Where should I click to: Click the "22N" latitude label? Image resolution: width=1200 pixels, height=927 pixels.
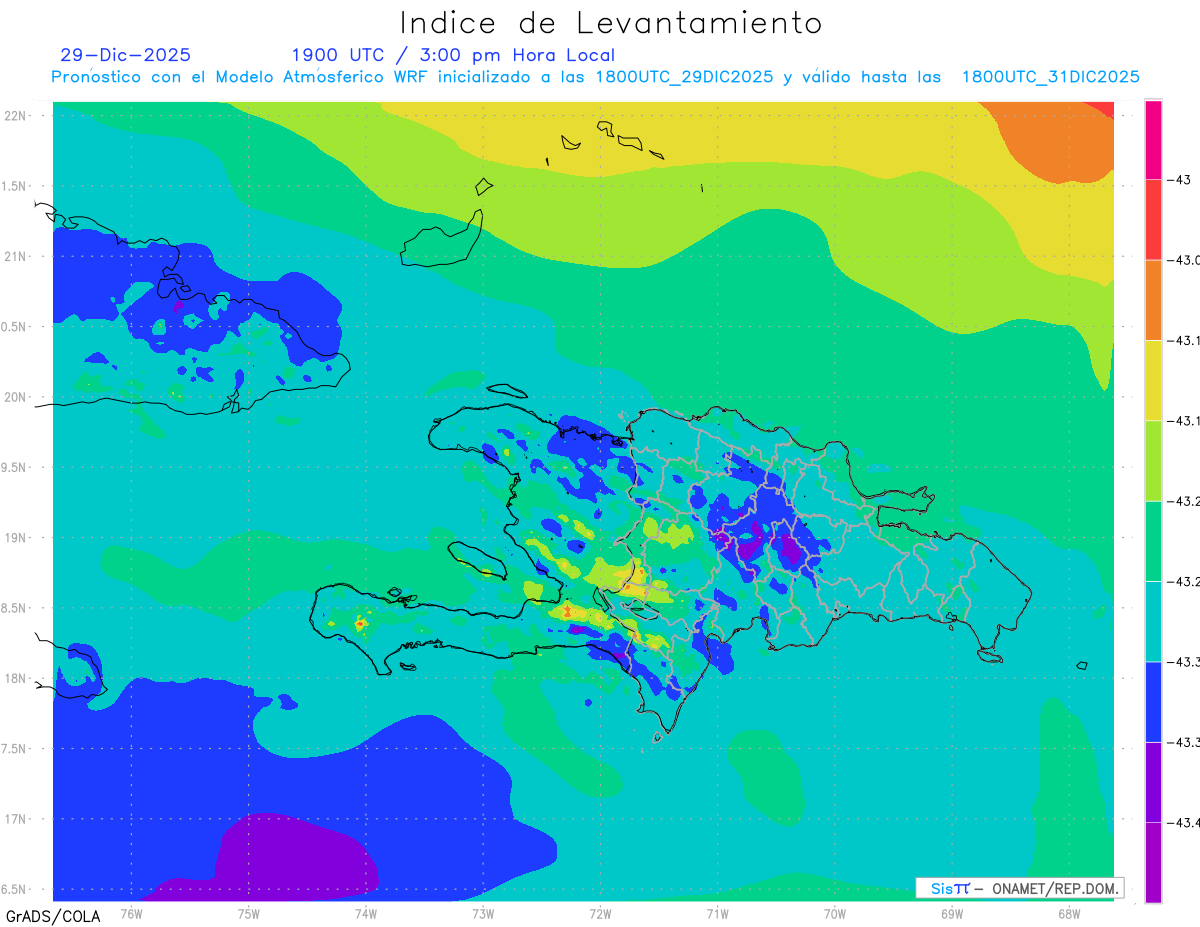point(17,115)
